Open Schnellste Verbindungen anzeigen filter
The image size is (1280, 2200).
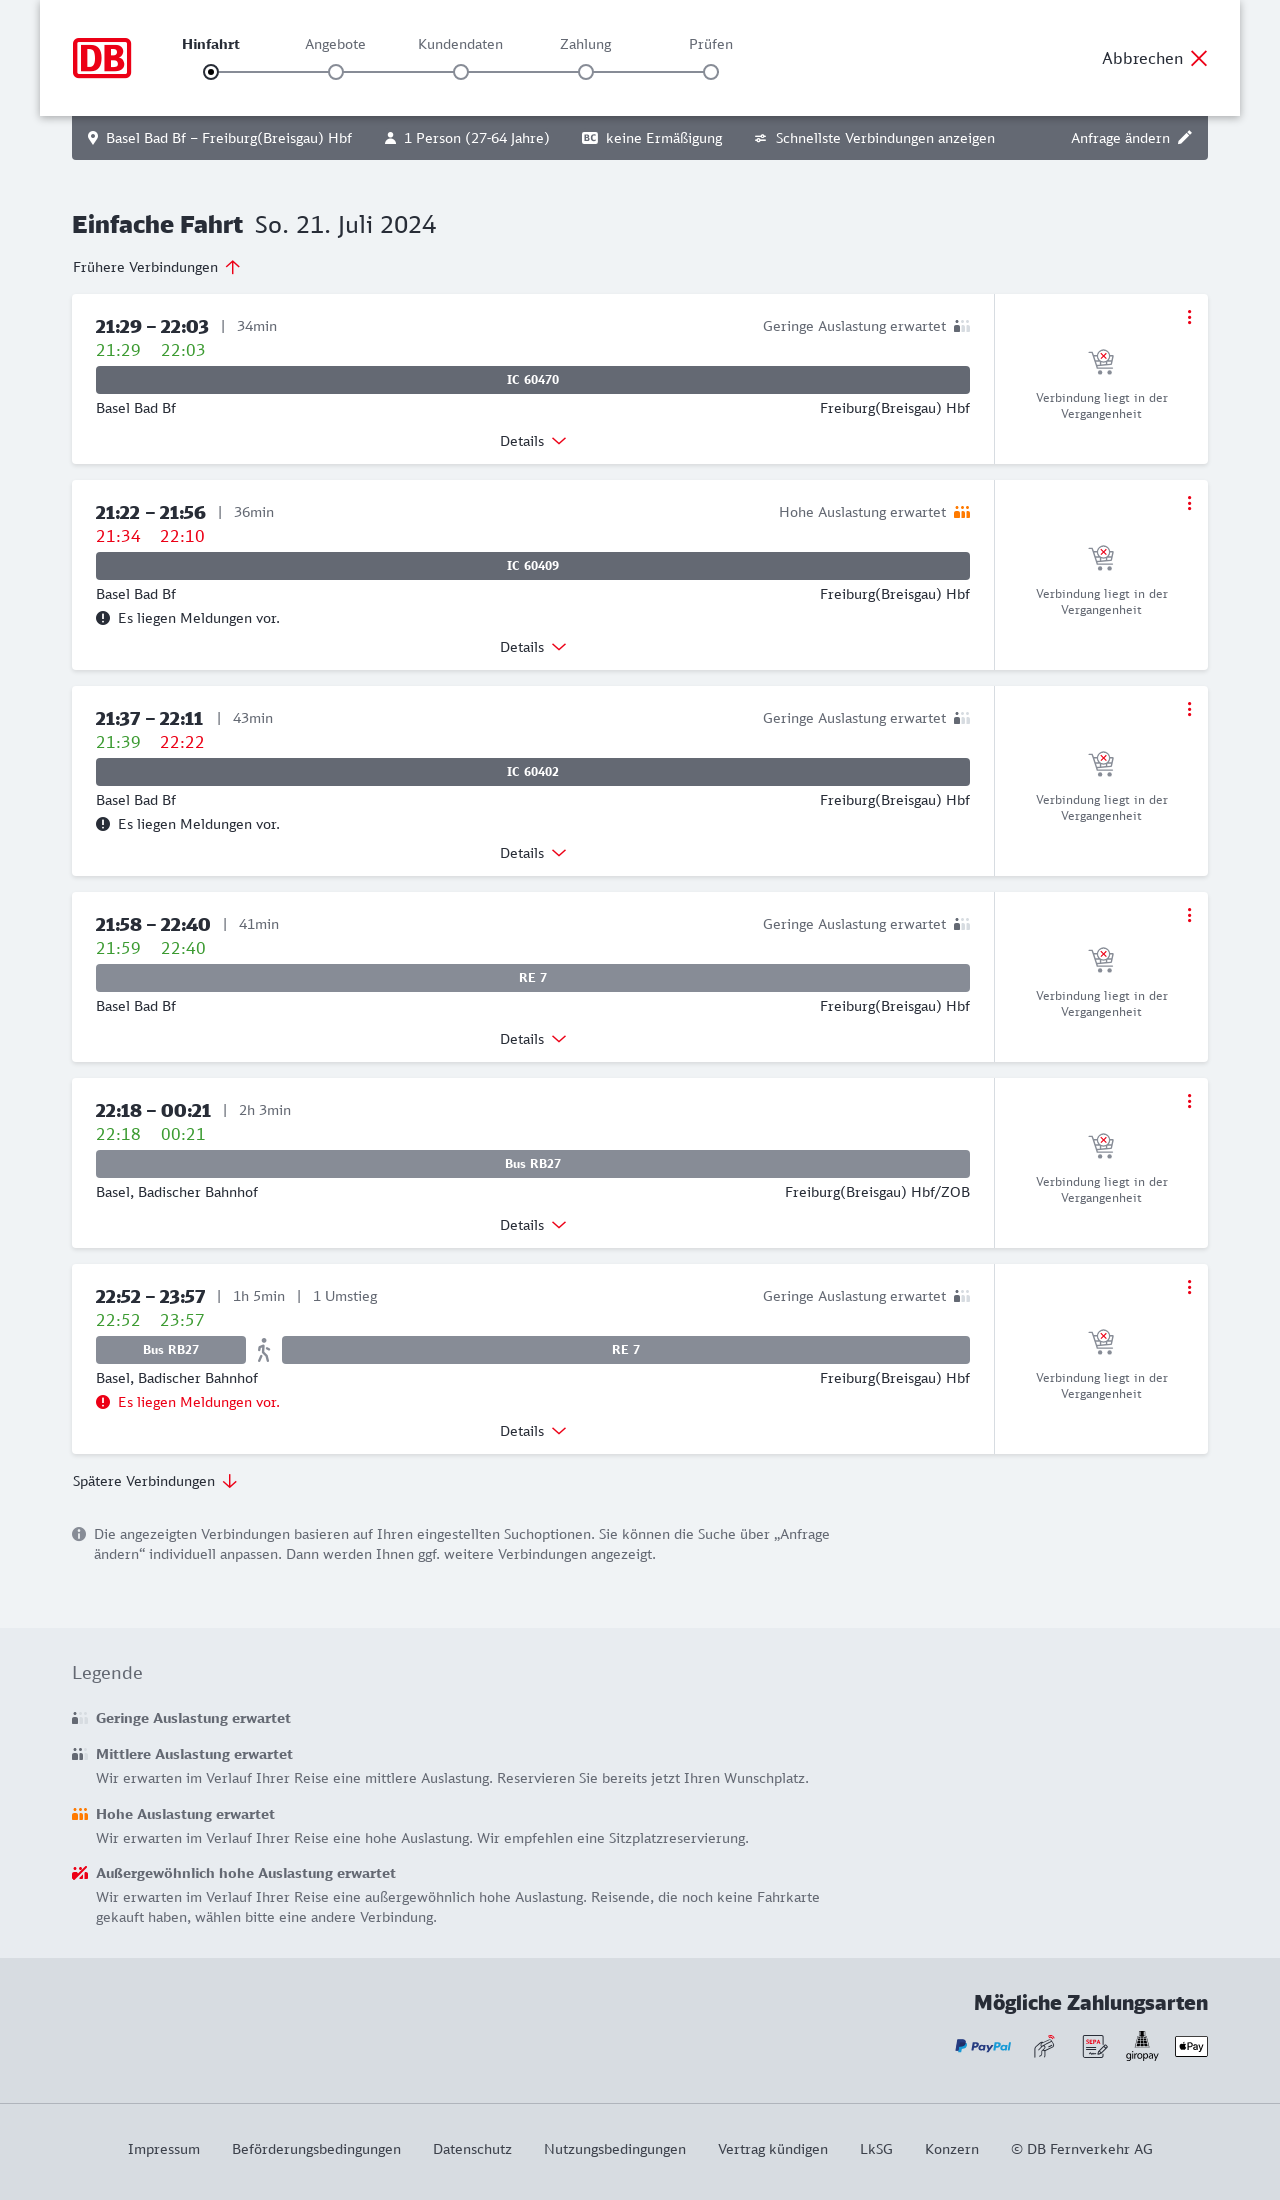coord(875,138)
